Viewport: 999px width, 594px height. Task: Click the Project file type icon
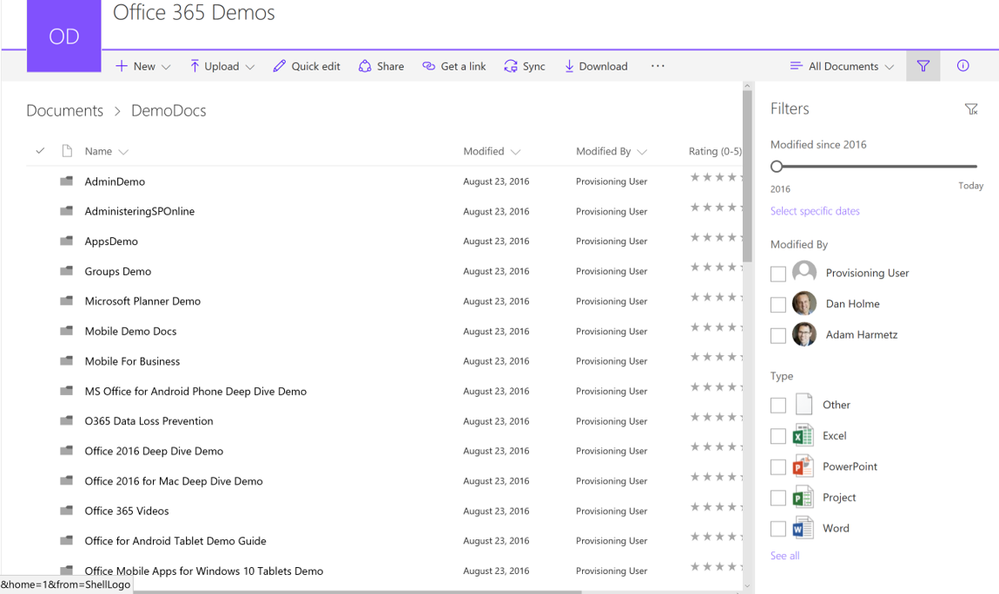click(x=803, y=497)
